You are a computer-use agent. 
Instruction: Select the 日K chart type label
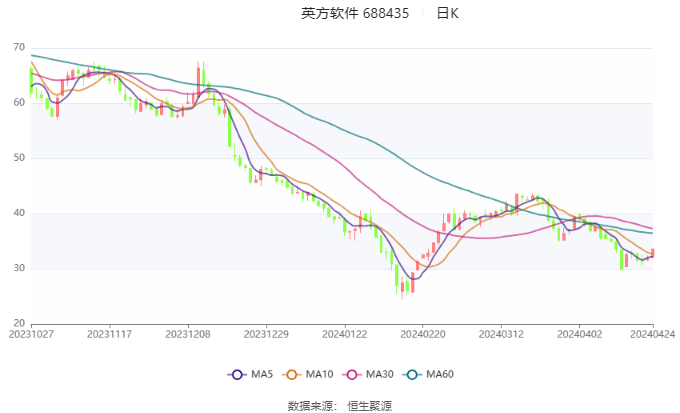448,13
